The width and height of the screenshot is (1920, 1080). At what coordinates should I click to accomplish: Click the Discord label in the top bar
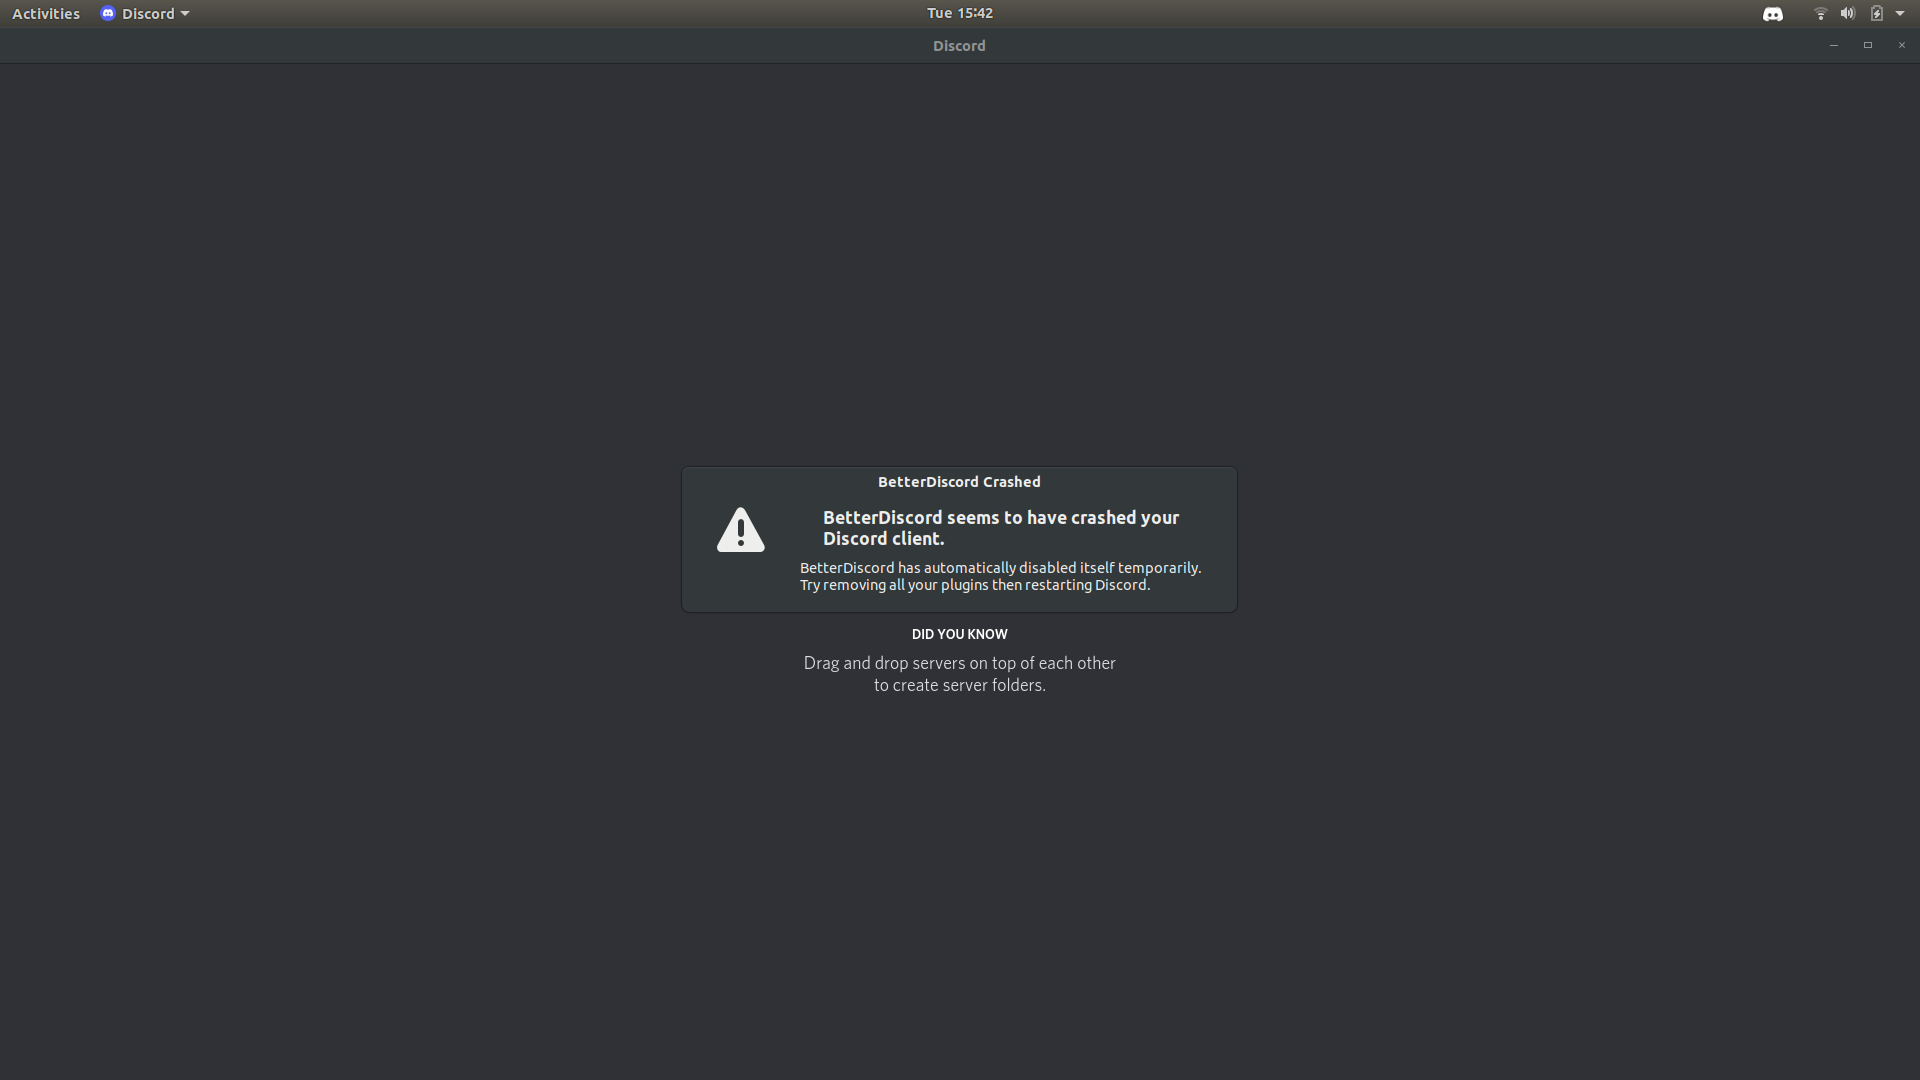click(x=146, y=13)
